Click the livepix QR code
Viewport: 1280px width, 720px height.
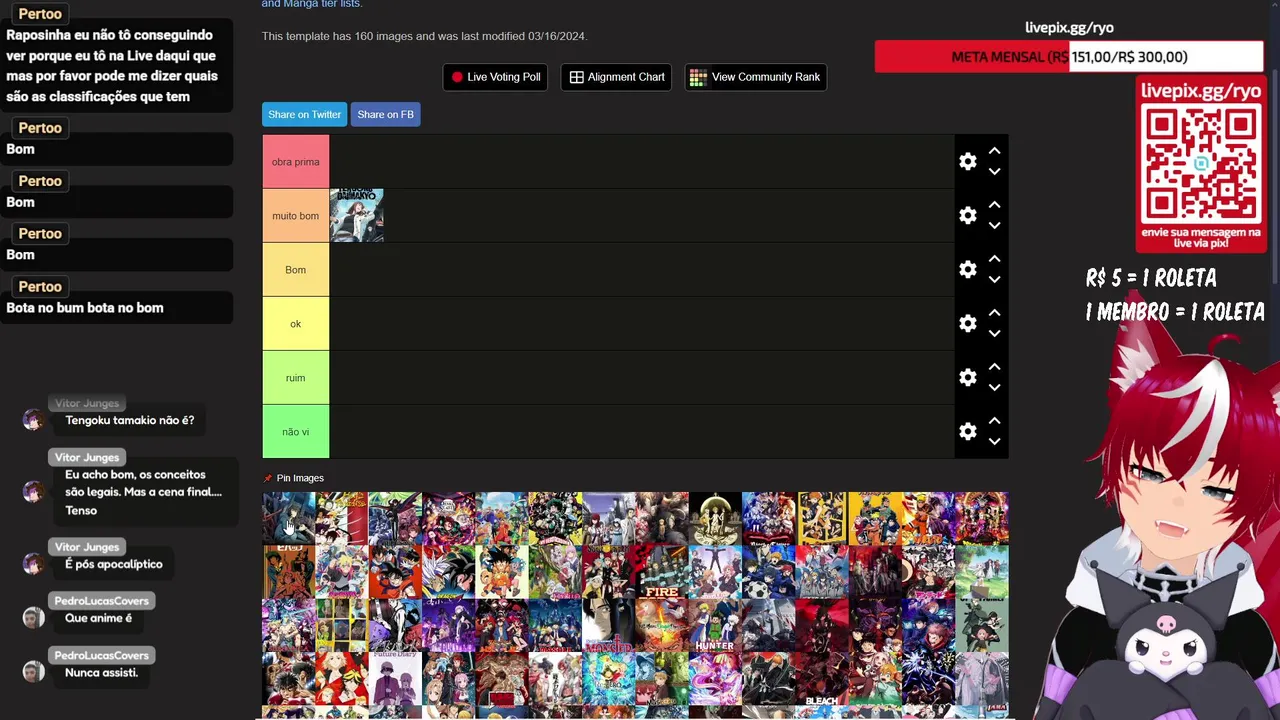coord(1200,164)
